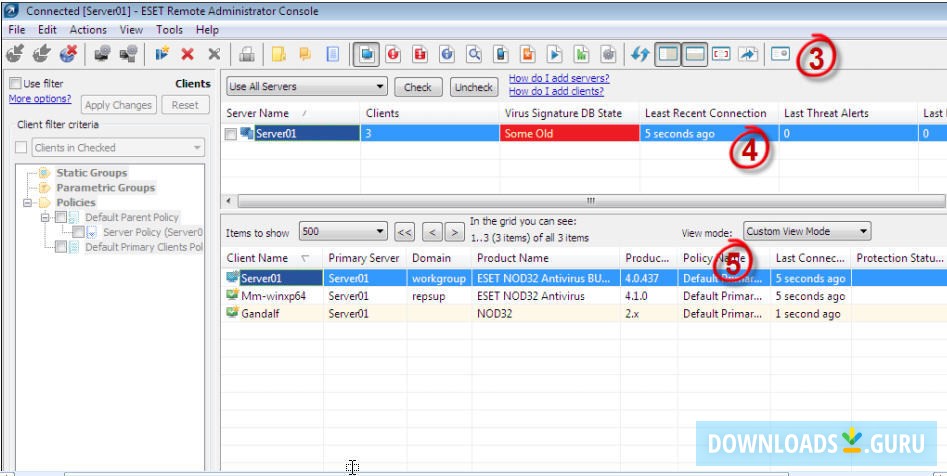The width and height of the screenshot is (947, 476).
Task: Click the server list horizontal scrollbar
Action: click(591, 201)
